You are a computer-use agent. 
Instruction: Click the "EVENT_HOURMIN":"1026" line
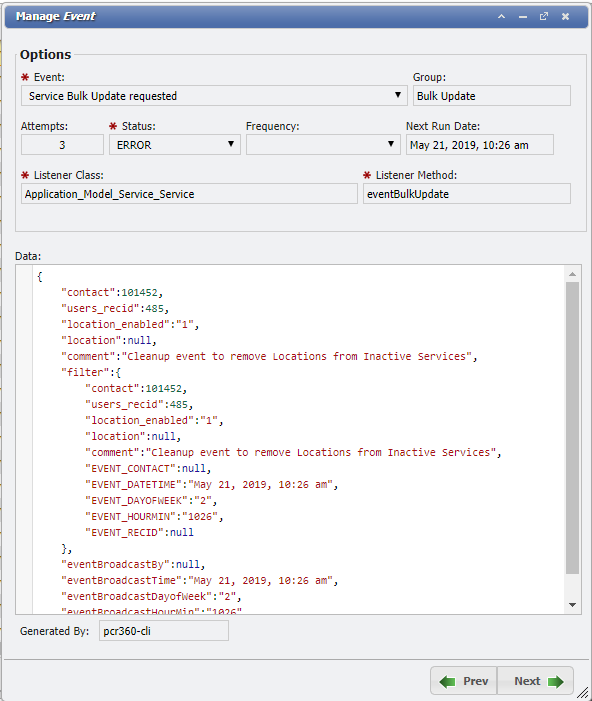click(154, 516)
